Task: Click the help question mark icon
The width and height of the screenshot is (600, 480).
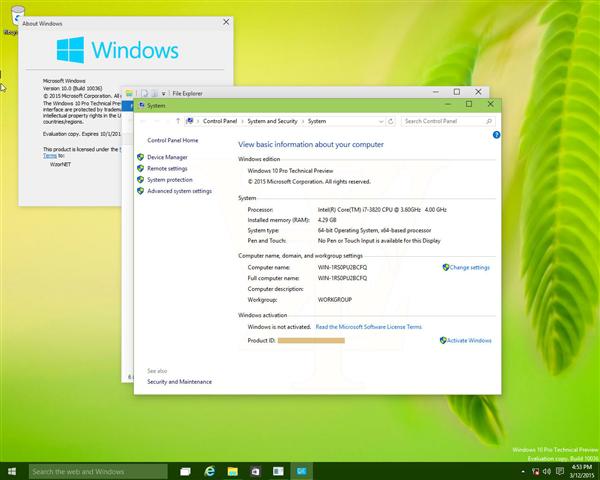Action: coord(496,134)
